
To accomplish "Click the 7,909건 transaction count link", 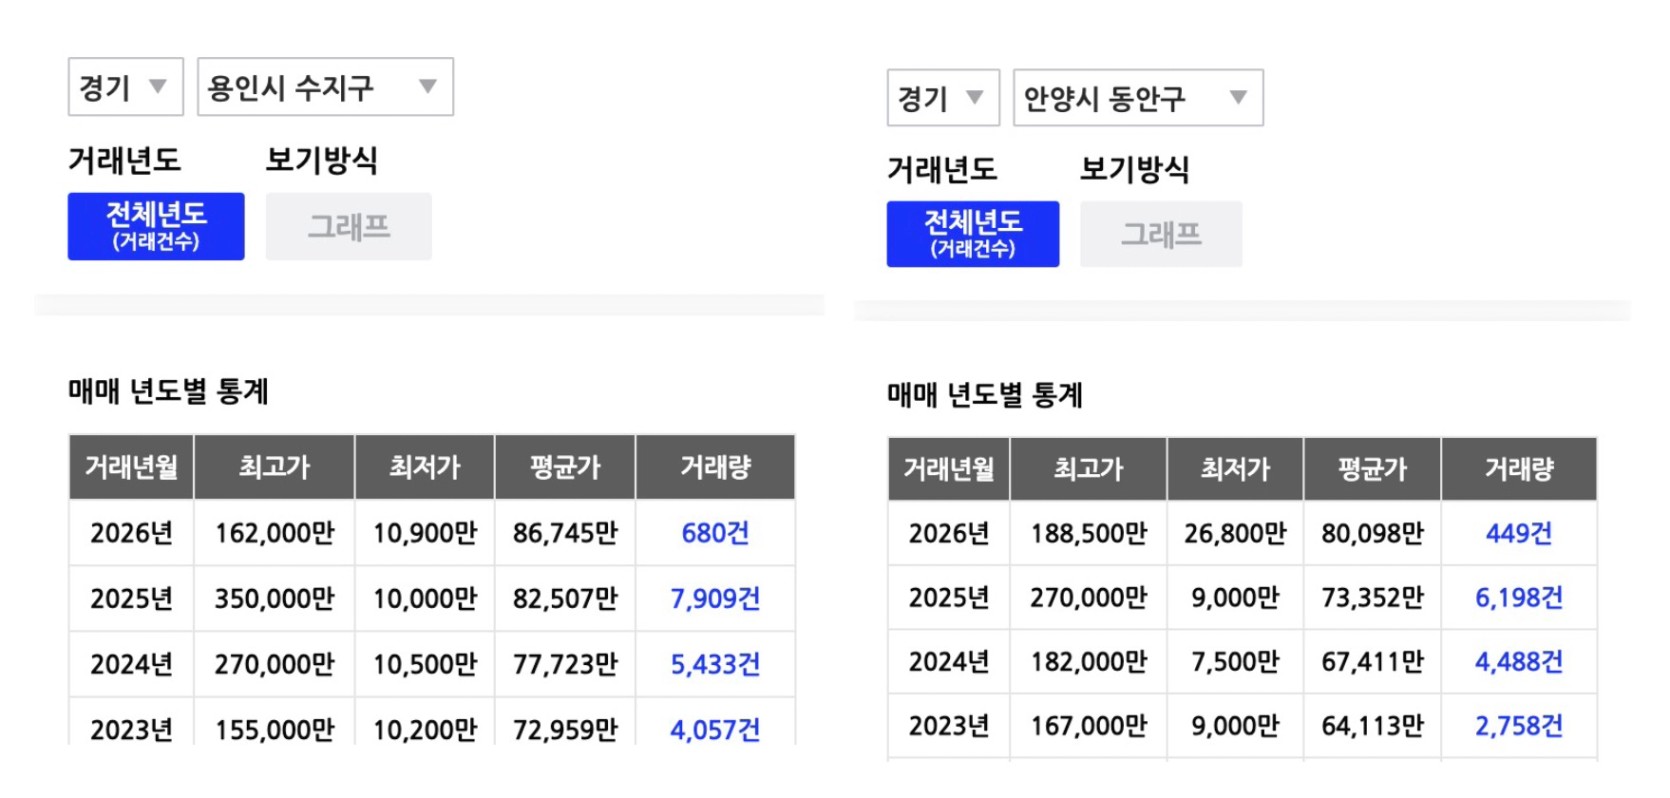I will (x=715, y=599).
